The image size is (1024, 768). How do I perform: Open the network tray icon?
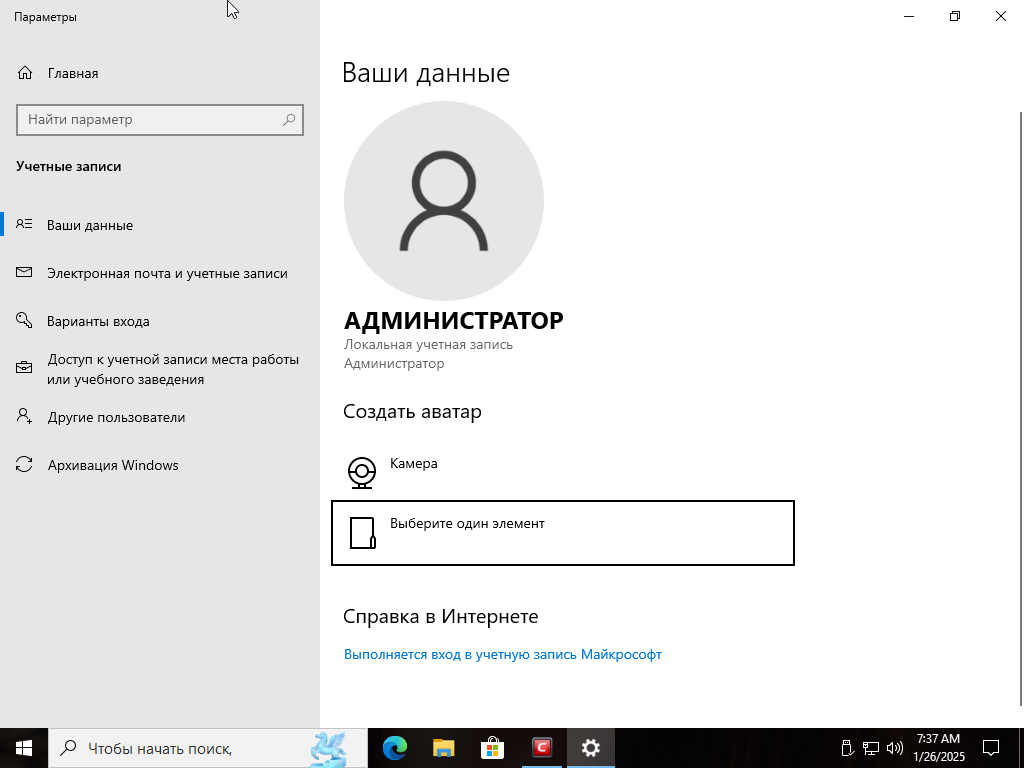871,748
